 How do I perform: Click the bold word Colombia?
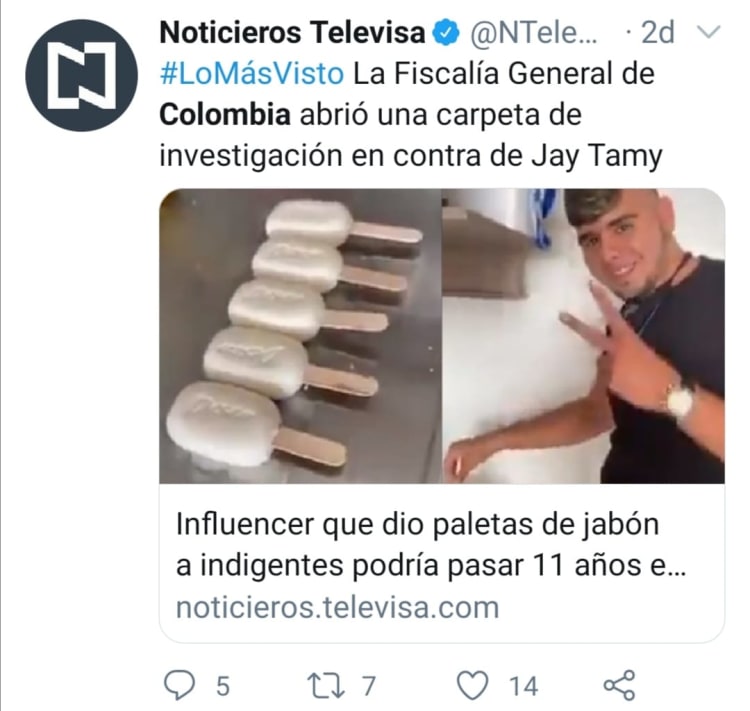[225, 115]
